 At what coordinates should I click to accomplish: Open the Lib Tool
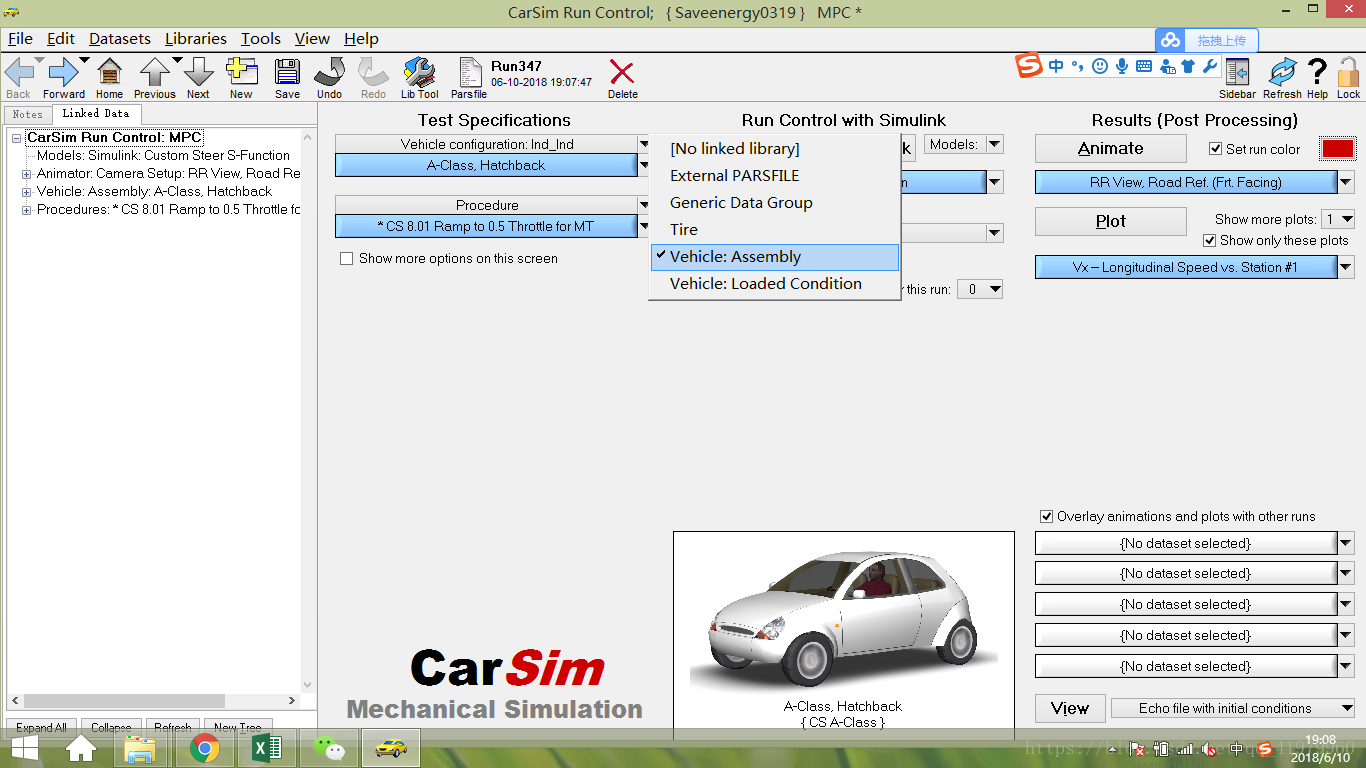click(419, 72)
